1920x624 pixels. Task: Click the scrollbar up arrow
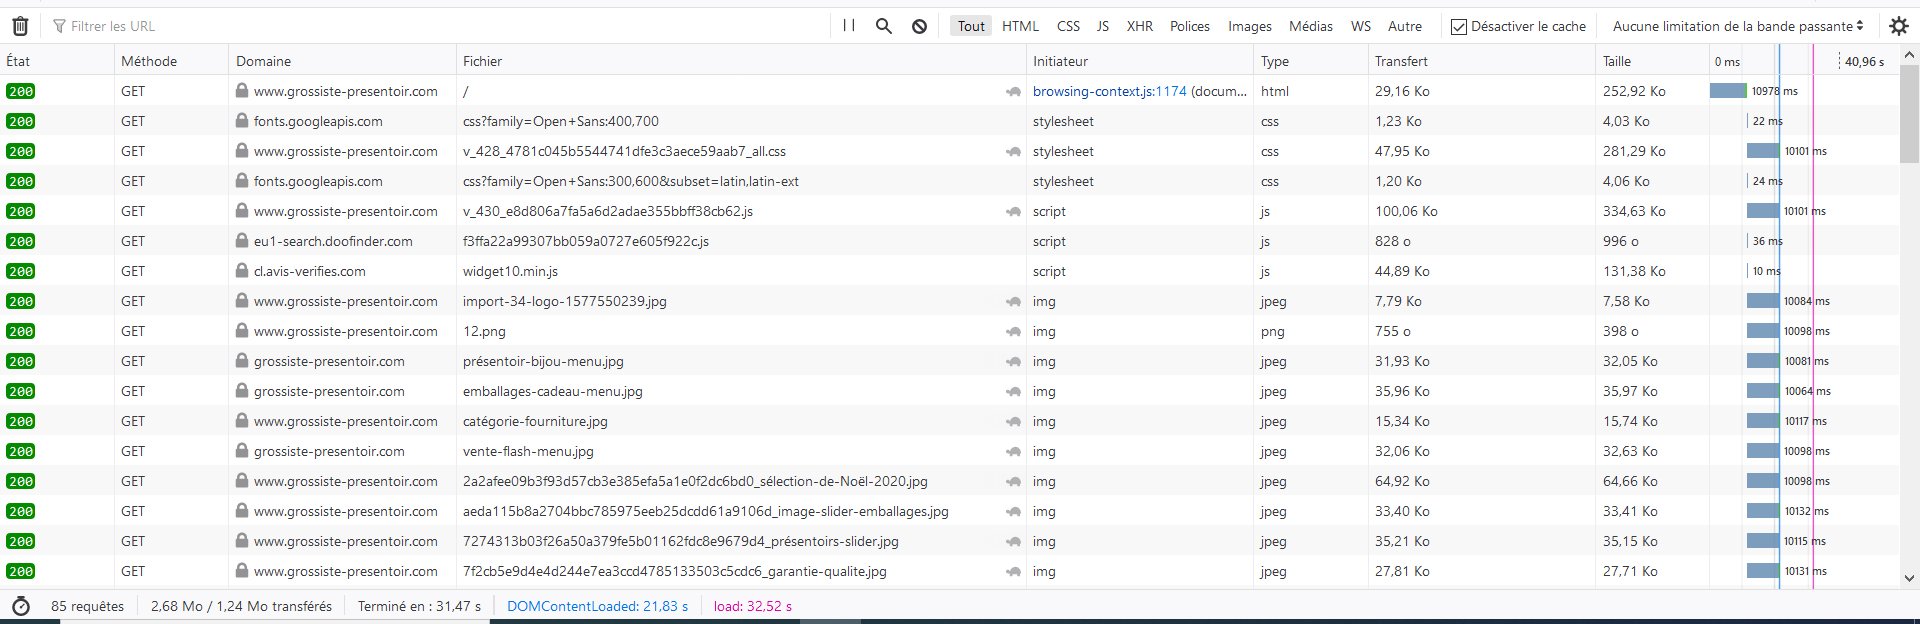1909,54
